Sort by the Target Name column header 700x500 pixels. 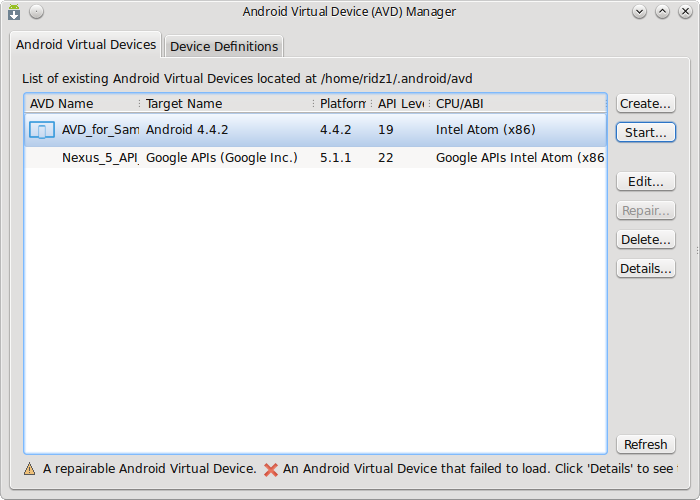point(225,103)
